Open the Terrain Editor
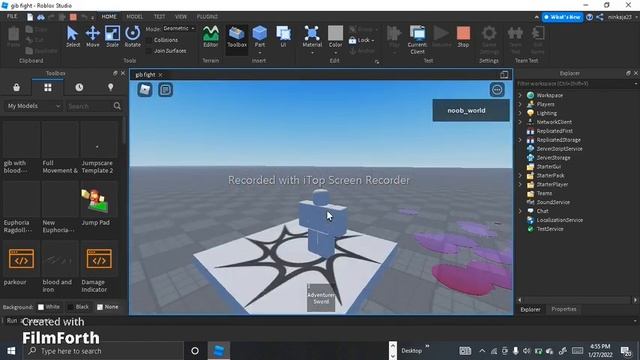Image resolution: width=640 pixels, height=360 pixels. click(x=211, y=37)
